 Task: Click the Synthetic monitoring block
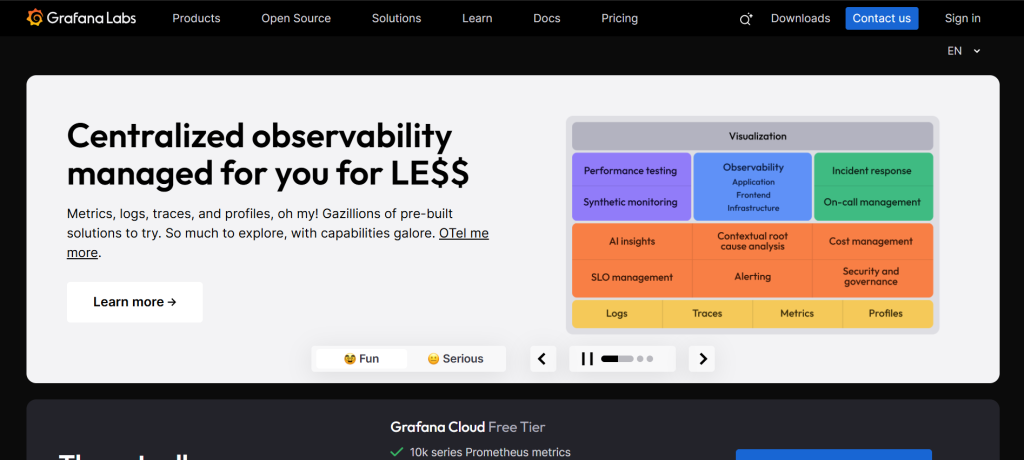(x=631, y=203)
